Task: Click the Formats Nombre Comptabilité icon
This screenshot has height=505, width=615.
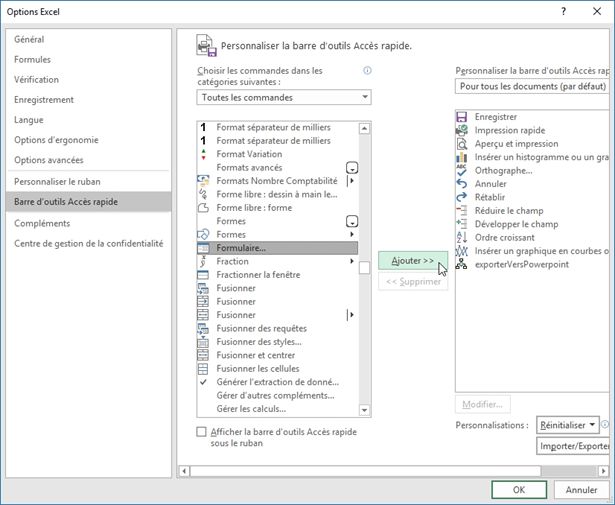Action: click(x=203, y=181)
